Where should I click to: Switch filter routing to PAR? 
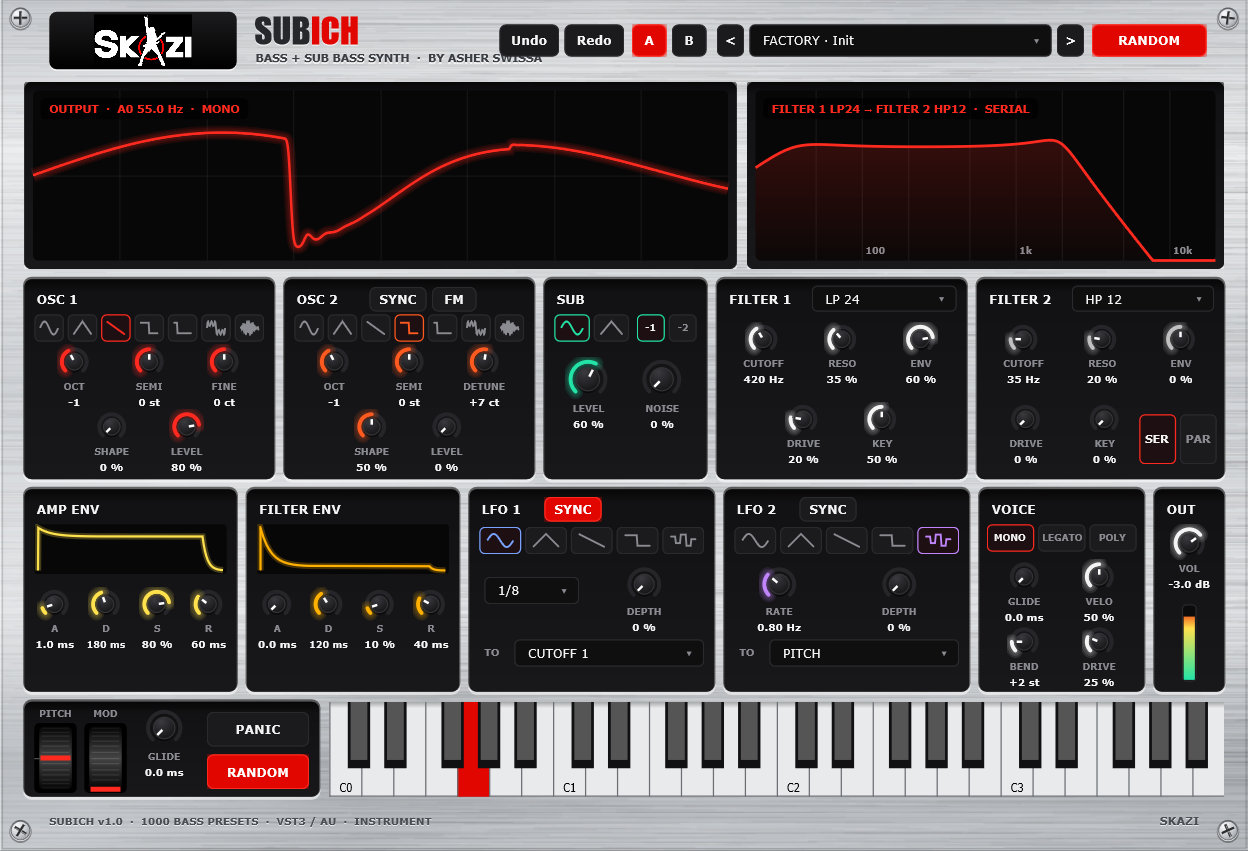click(x=1198, y=439)
